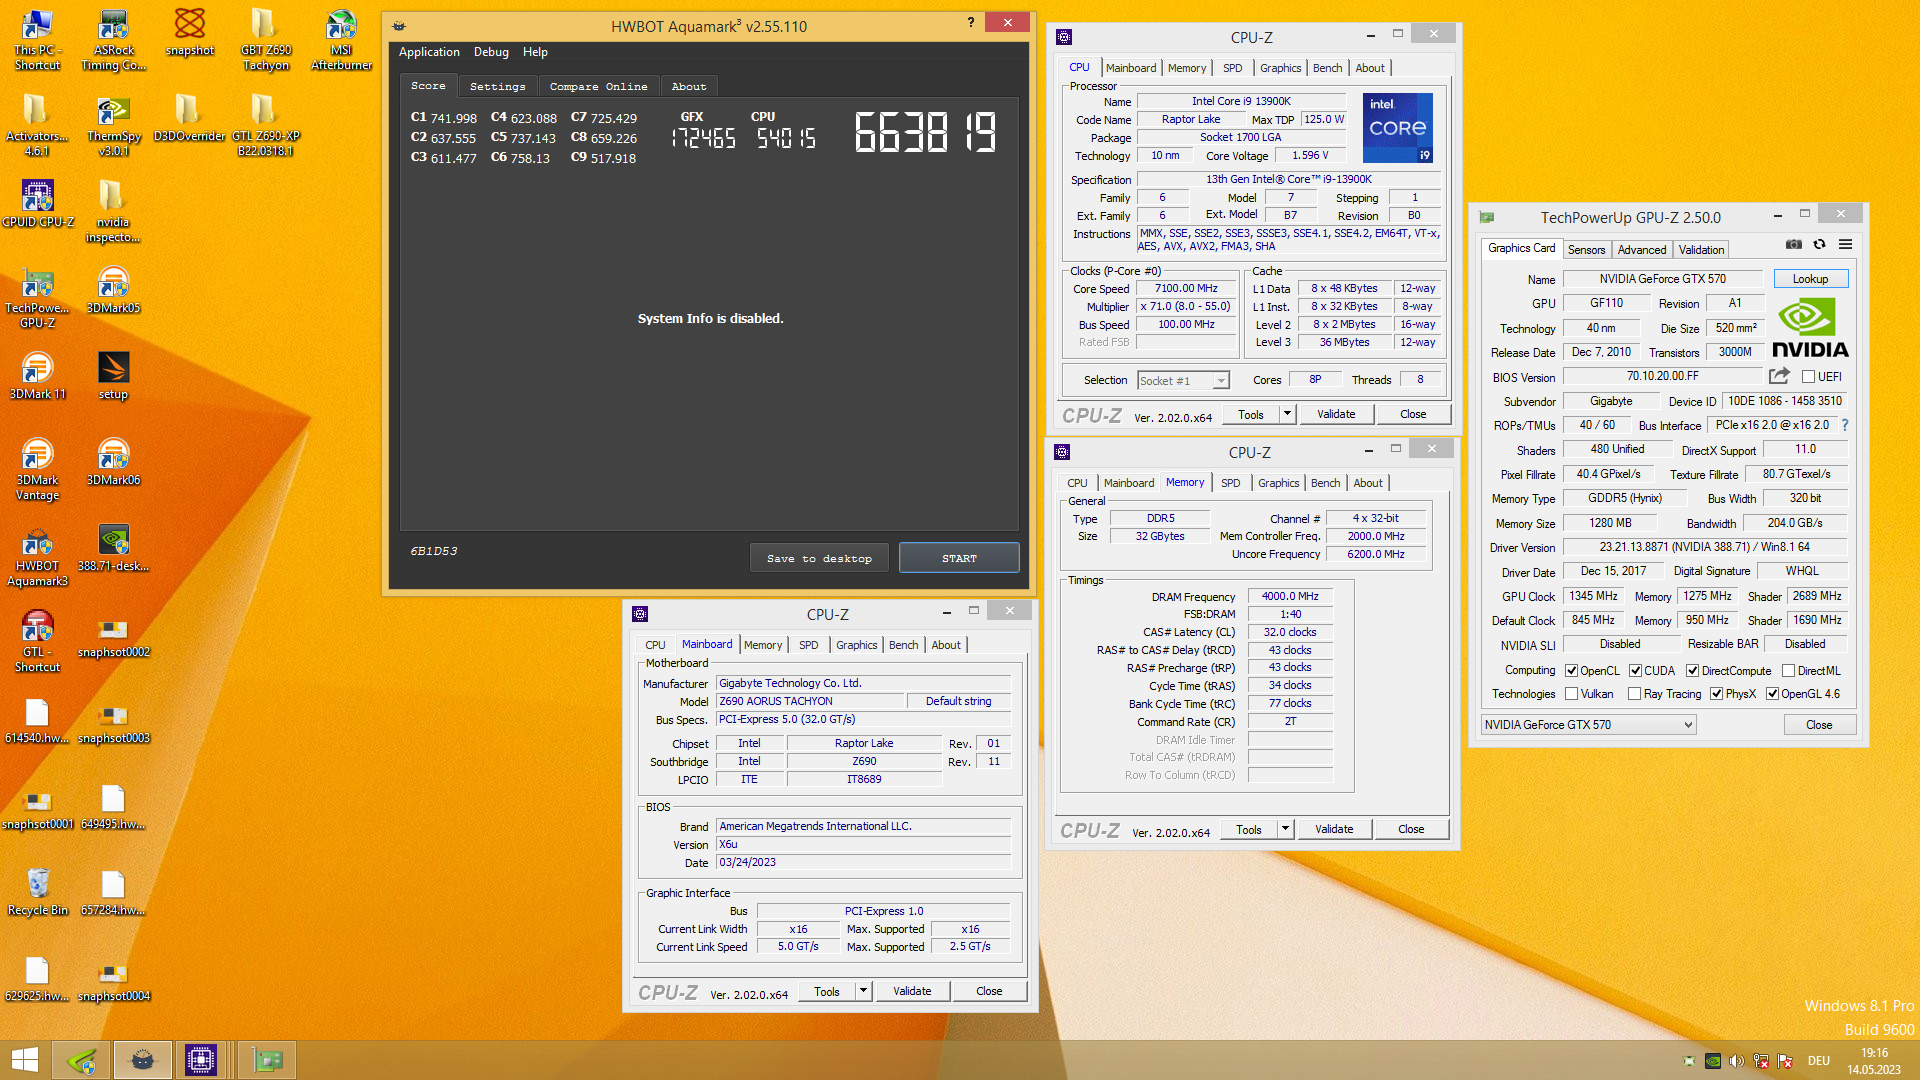The image size is (1920, 1080).
Task: Open the setup desktop icon
Action: click(113, 377)
